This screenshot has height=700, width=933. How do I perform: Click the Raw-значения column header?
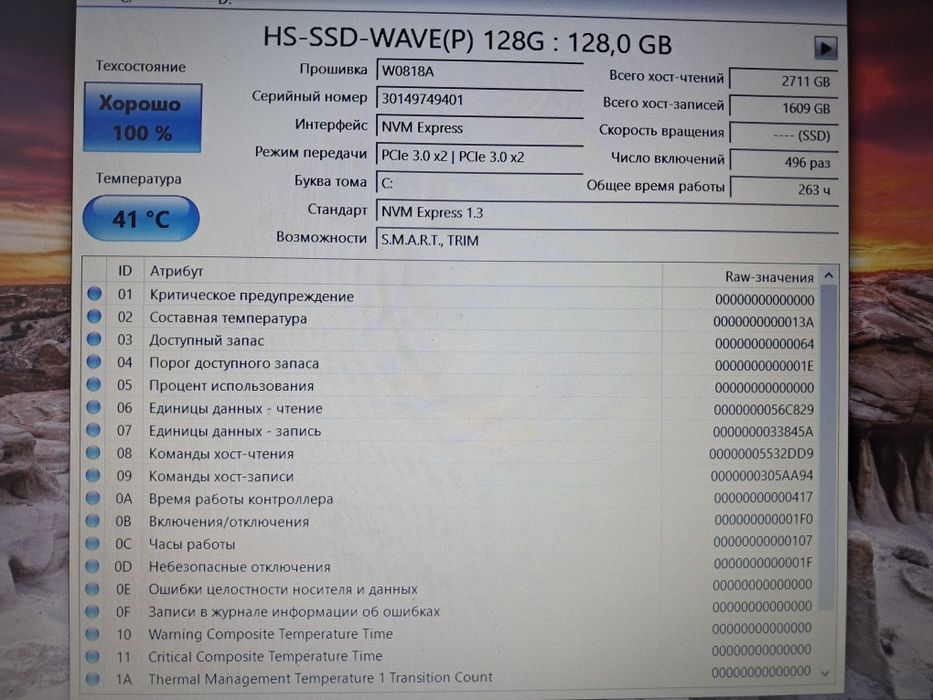pos(741,276)
